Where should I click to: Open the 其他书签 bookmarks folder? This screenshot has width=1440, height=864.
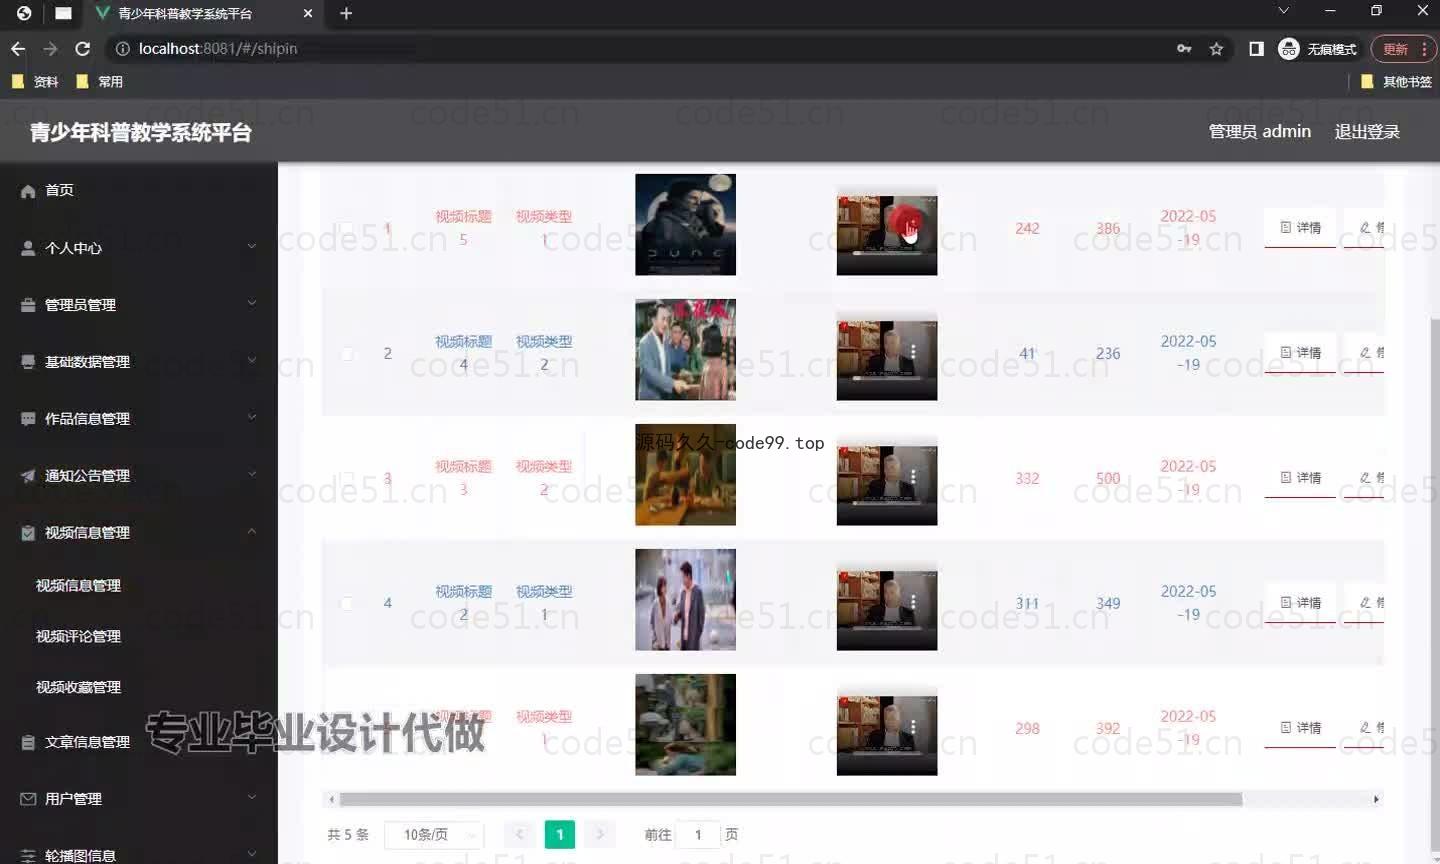(1396, 81)
